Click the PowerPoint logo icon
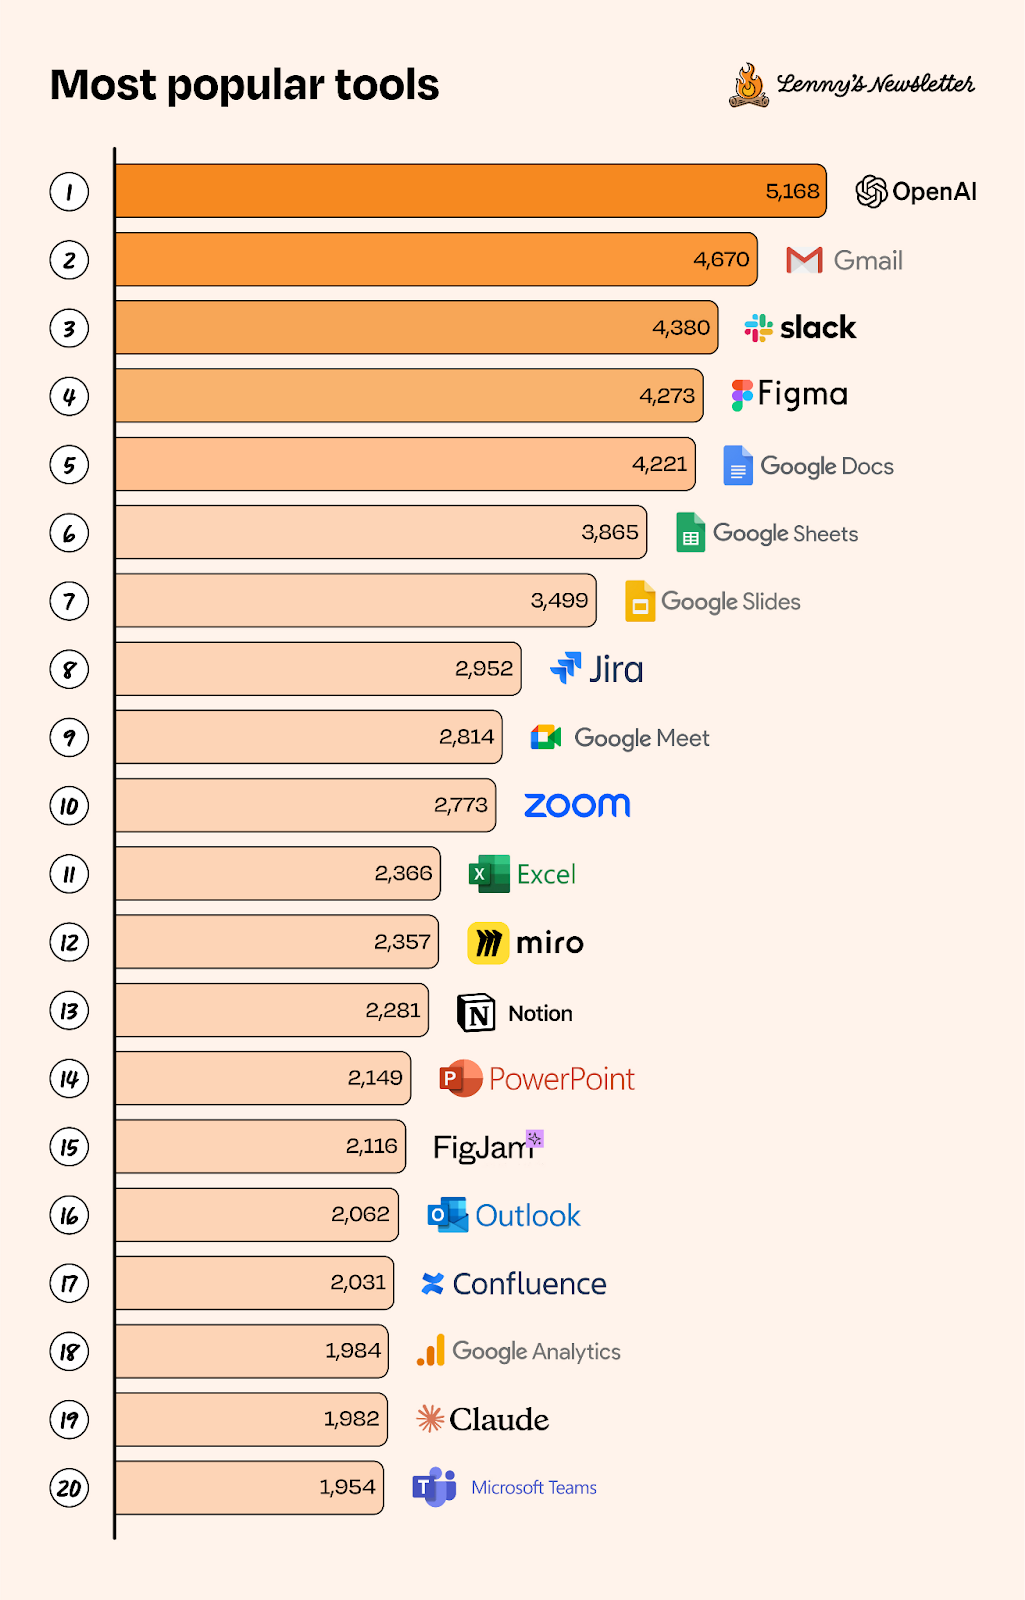 pos(460,1078)
